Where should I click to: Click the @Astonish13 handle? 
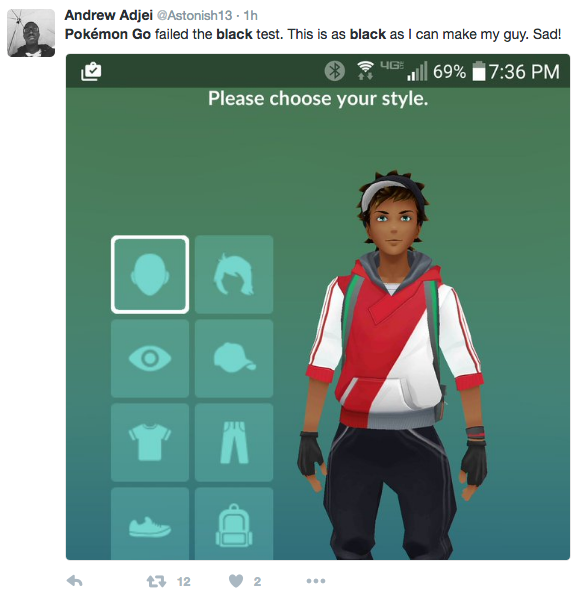coord(194,15)
